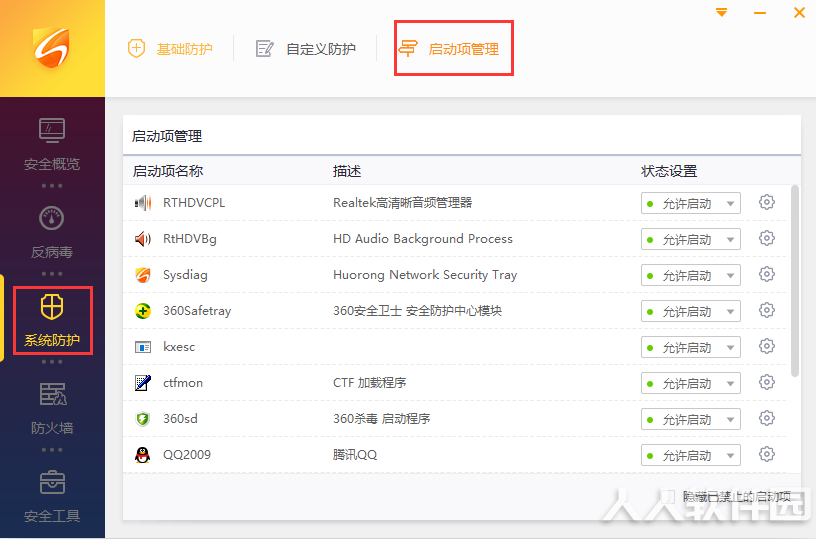Select the CTF 加载程序 description
This screenshot has height=539, width=816.
(369, 382)
